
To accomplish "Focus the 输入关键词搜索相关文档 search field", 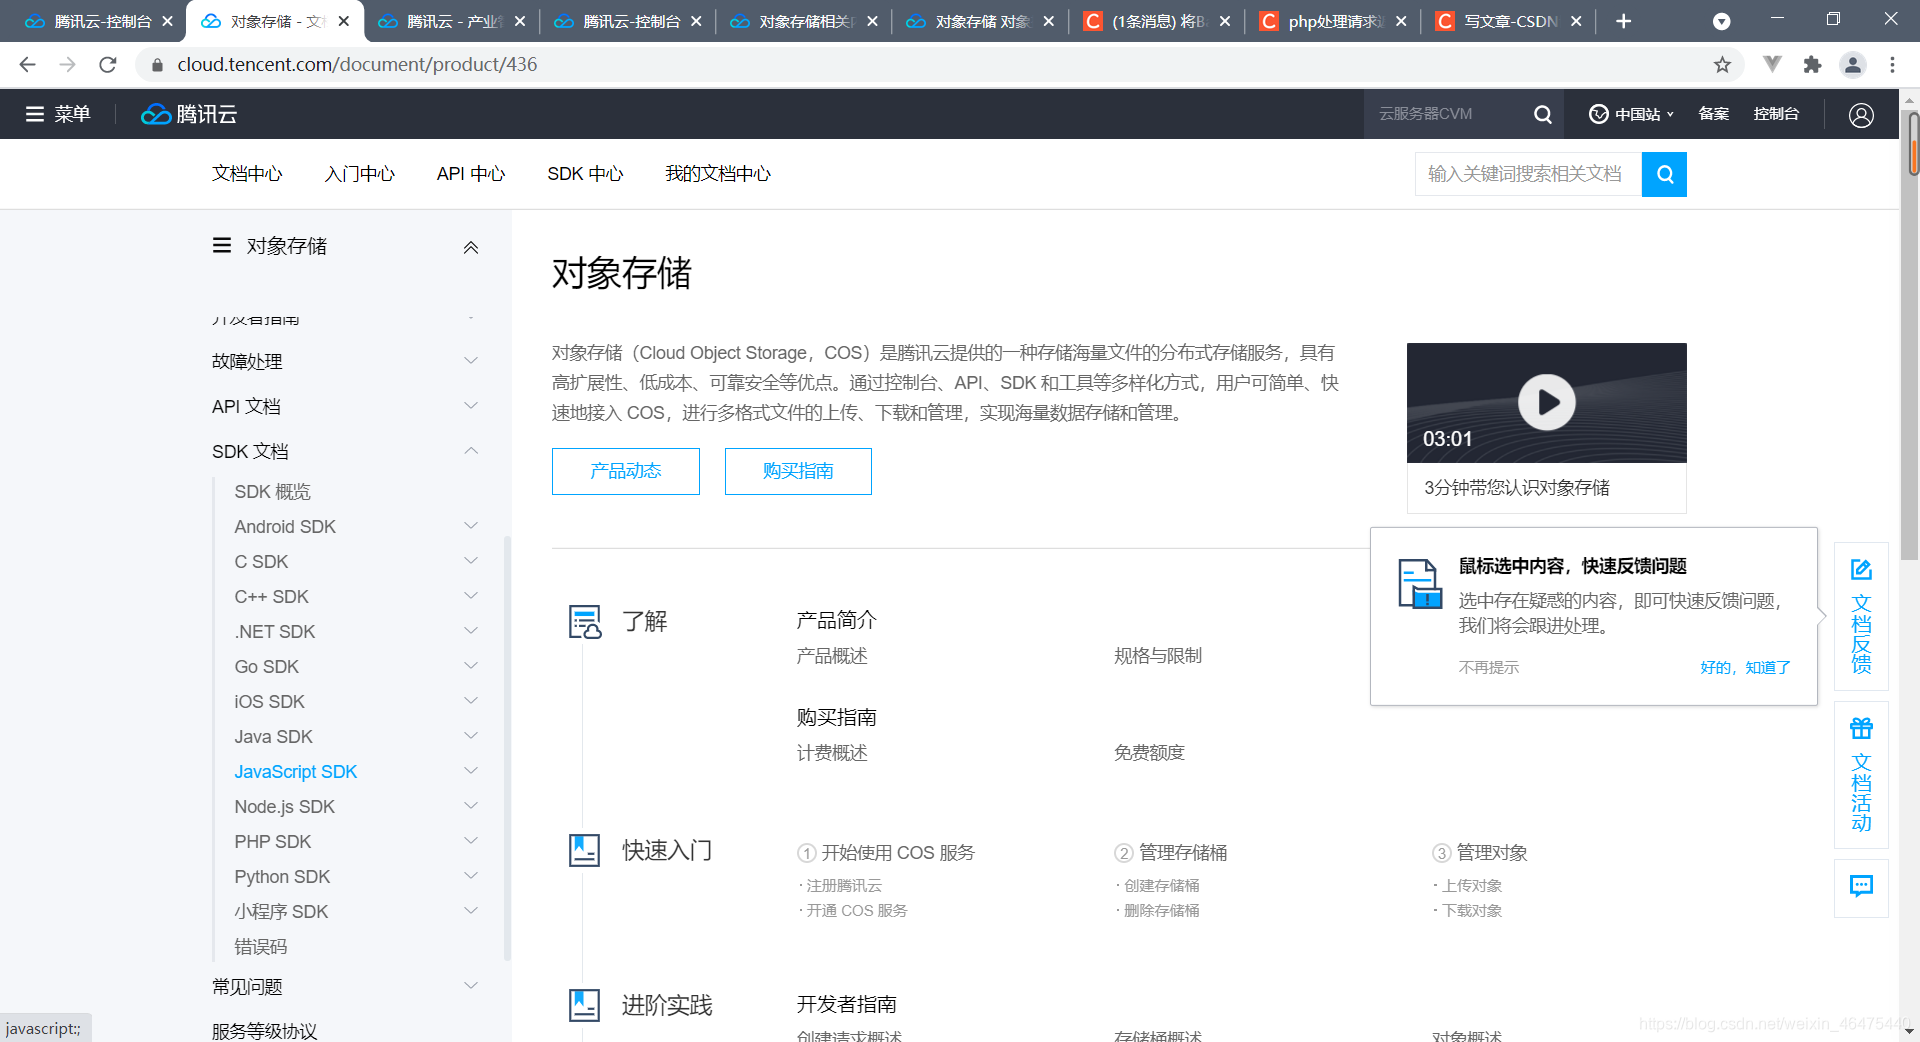I will tap(1528, 174).
